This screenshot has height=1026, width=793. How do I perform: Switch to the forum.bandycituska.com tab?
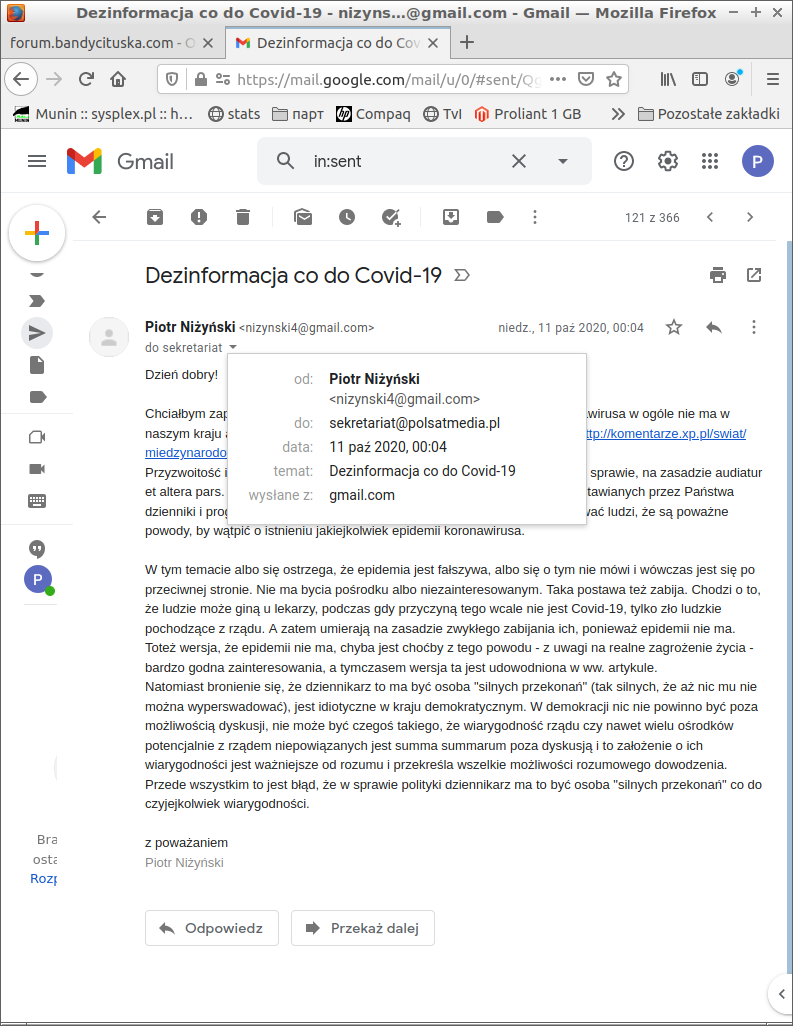click(x=103, y=43)
